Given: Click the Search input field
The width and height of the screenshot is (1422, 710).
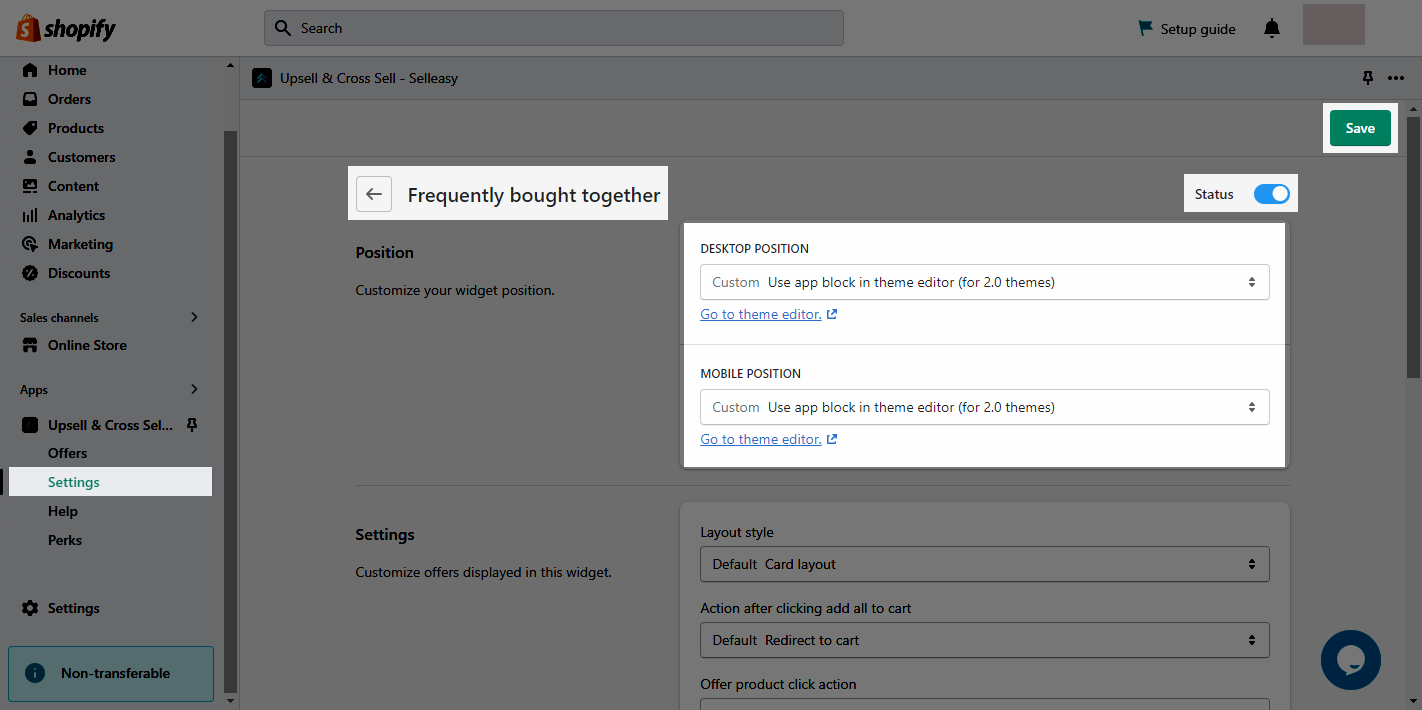Looking at the screenshot, I should tap(554, 28).
